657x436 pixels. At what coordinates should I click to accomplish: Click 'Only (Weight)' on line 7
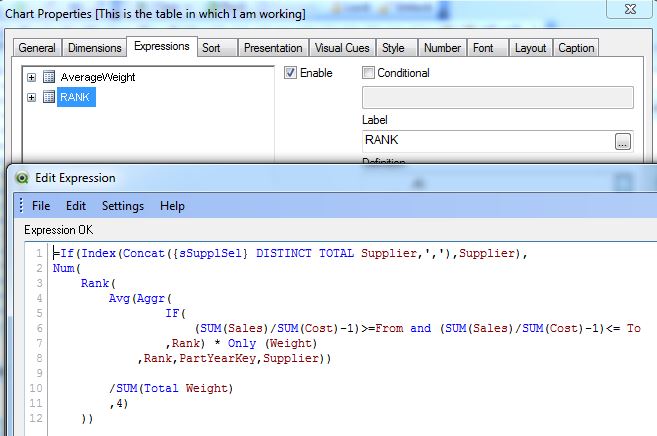[272, 343]
